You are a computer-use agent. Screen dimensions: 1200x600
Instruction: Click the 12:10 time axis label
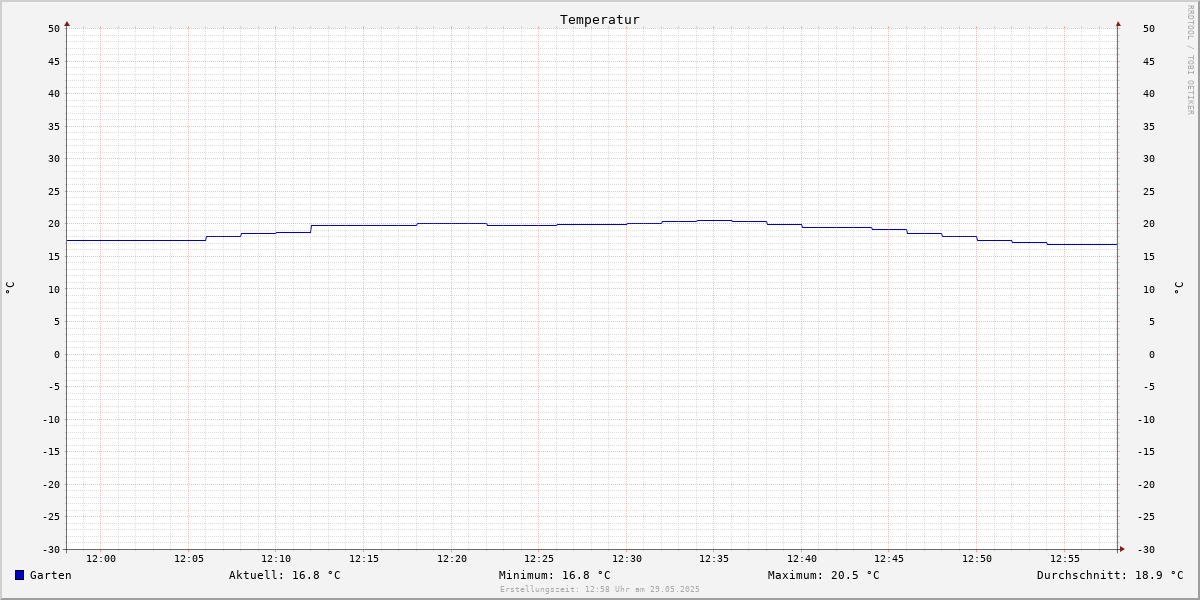[x=276, y=559]
